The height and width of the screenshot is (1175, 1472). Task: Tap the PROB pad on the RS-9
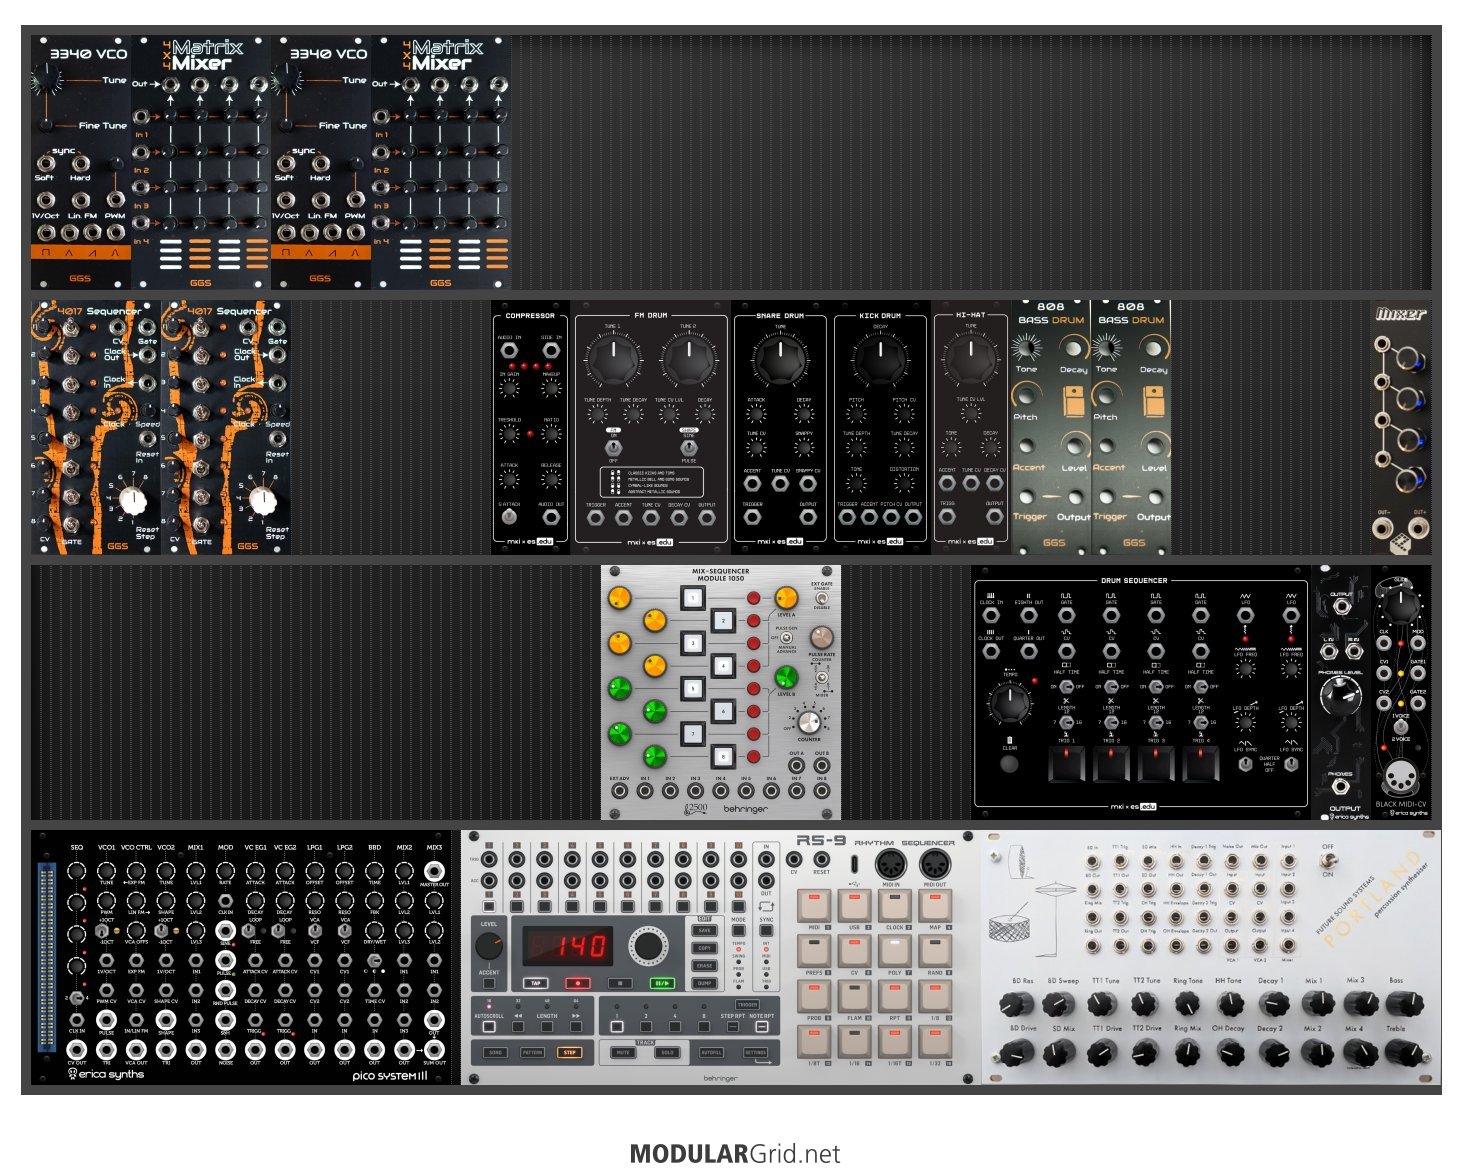point(814,997)
